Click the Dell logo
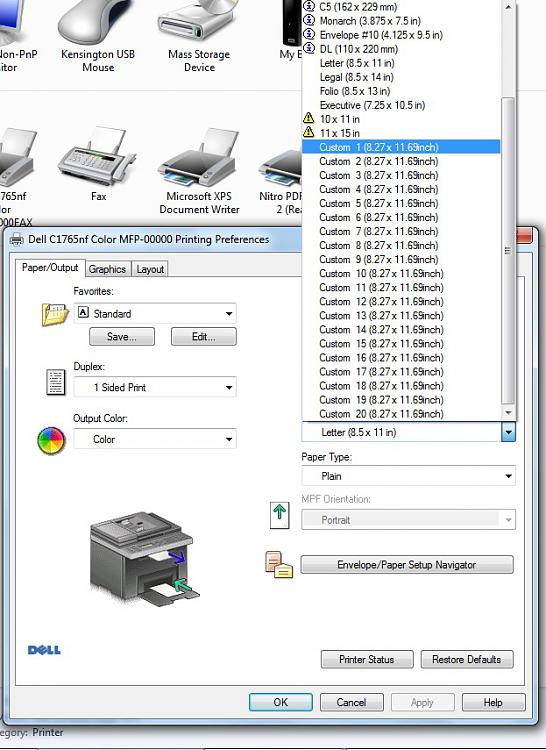 tap(44, 650)
